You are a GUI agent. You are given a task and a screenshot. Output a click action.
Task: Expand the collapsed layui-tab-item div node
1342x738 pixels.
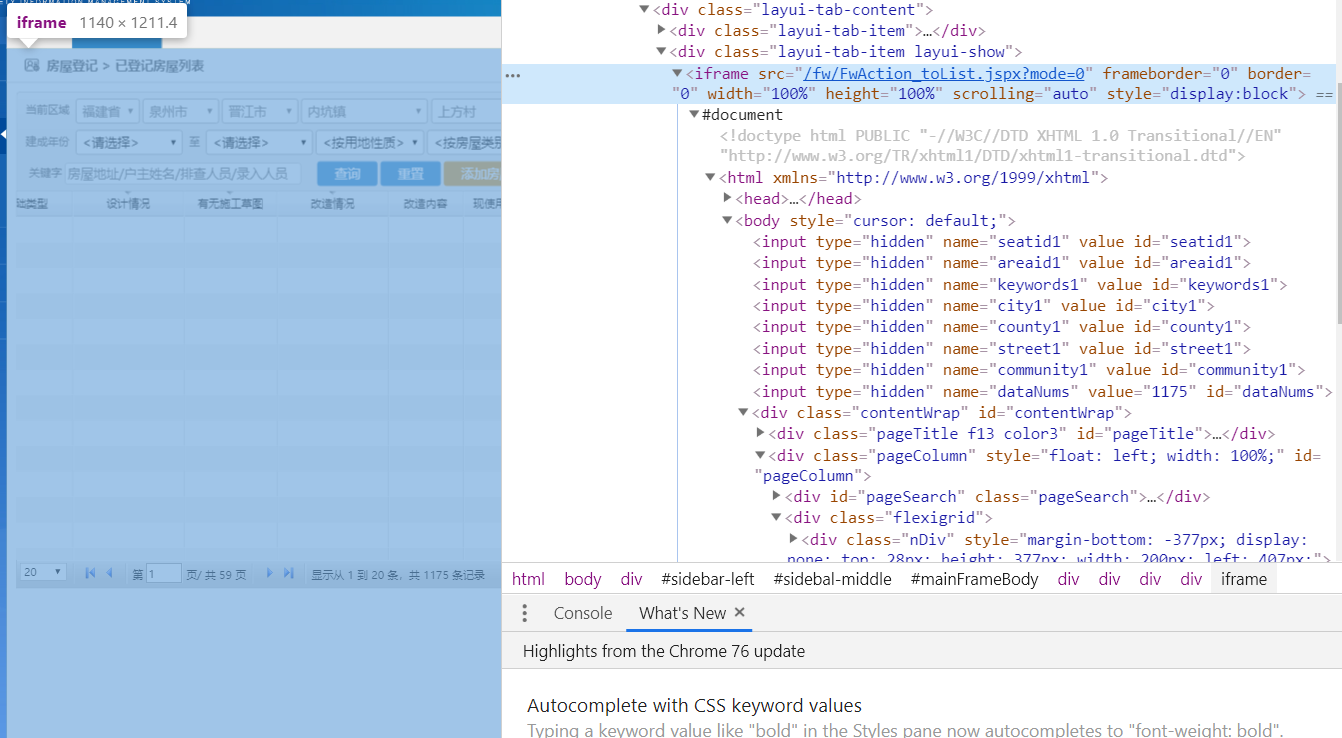click(661, 30)
